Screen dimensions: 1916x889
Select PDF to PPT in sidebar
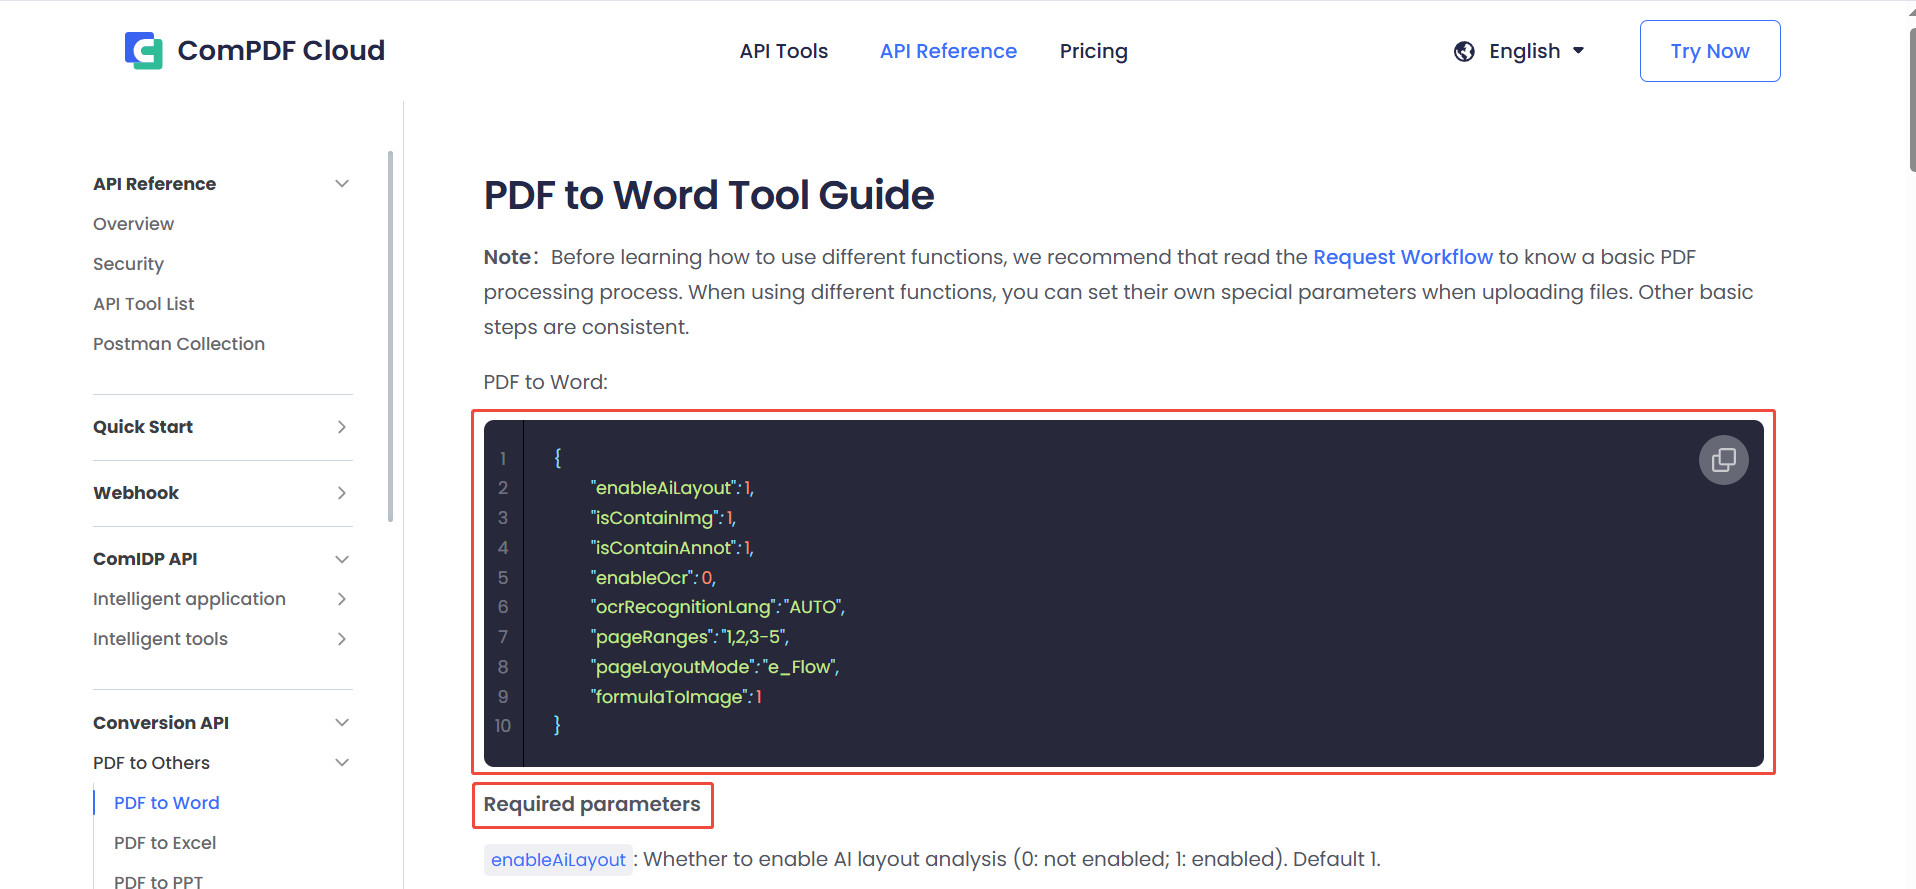158,881
